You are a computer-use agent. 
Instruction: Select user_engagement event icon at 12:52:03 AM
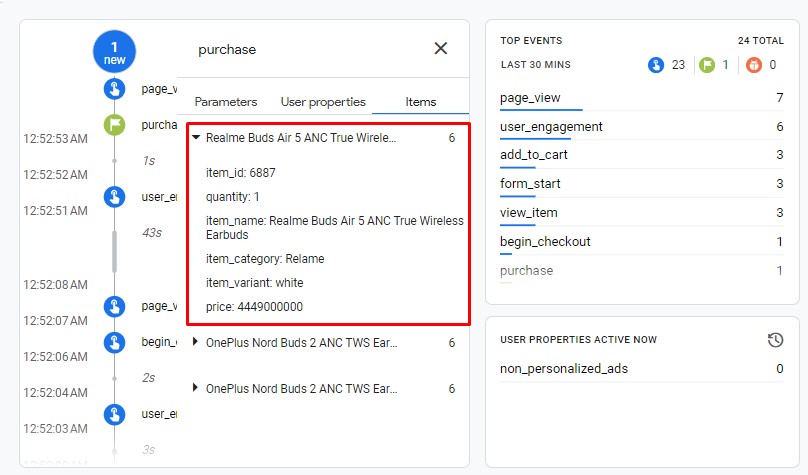click(114, 414)
